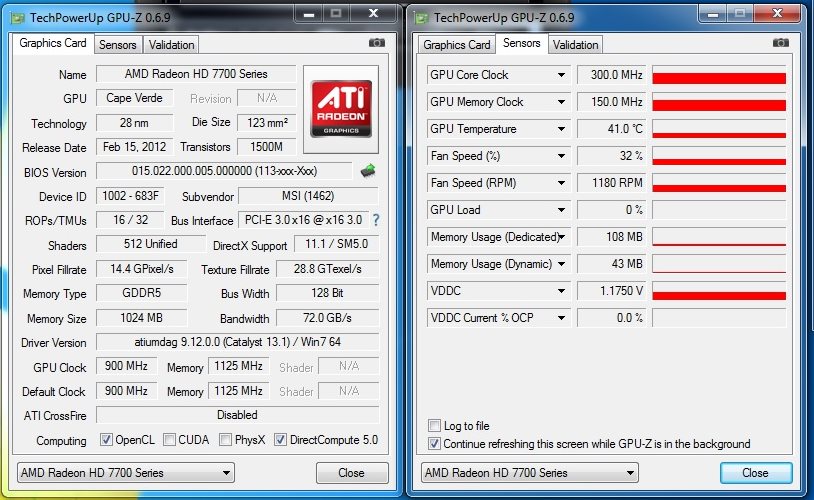
Task: Click the Memory Type value GDDR5
Action: (142, 293)
